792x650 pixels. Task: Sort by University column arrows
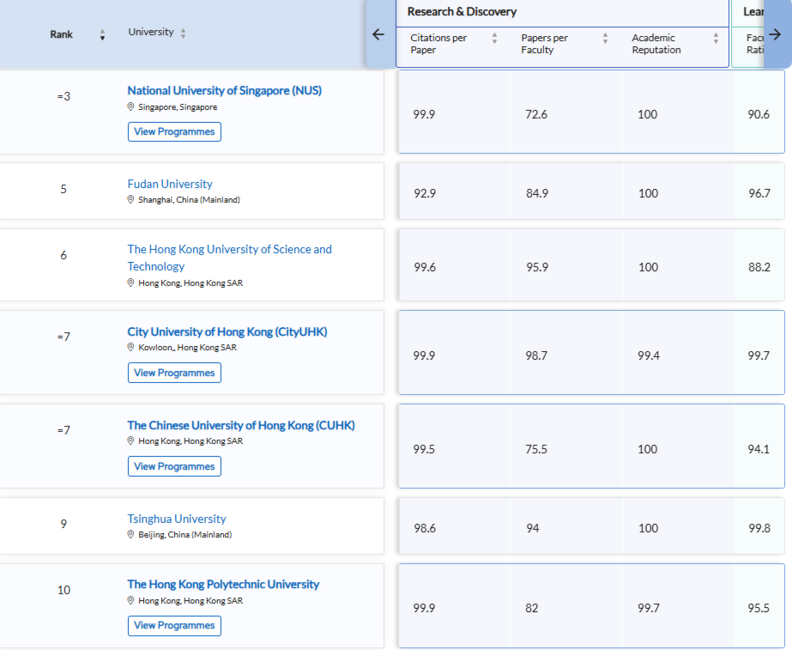tap(183, 34)
